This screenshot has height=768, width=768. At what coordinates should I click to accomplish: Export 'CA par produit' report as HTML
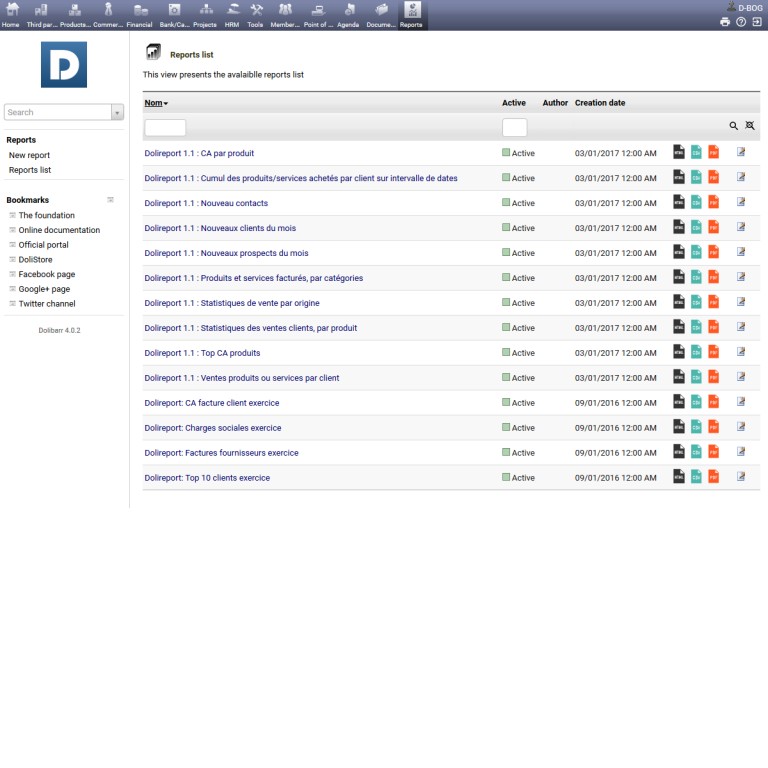pyautogui.click(x=679, y=152)
